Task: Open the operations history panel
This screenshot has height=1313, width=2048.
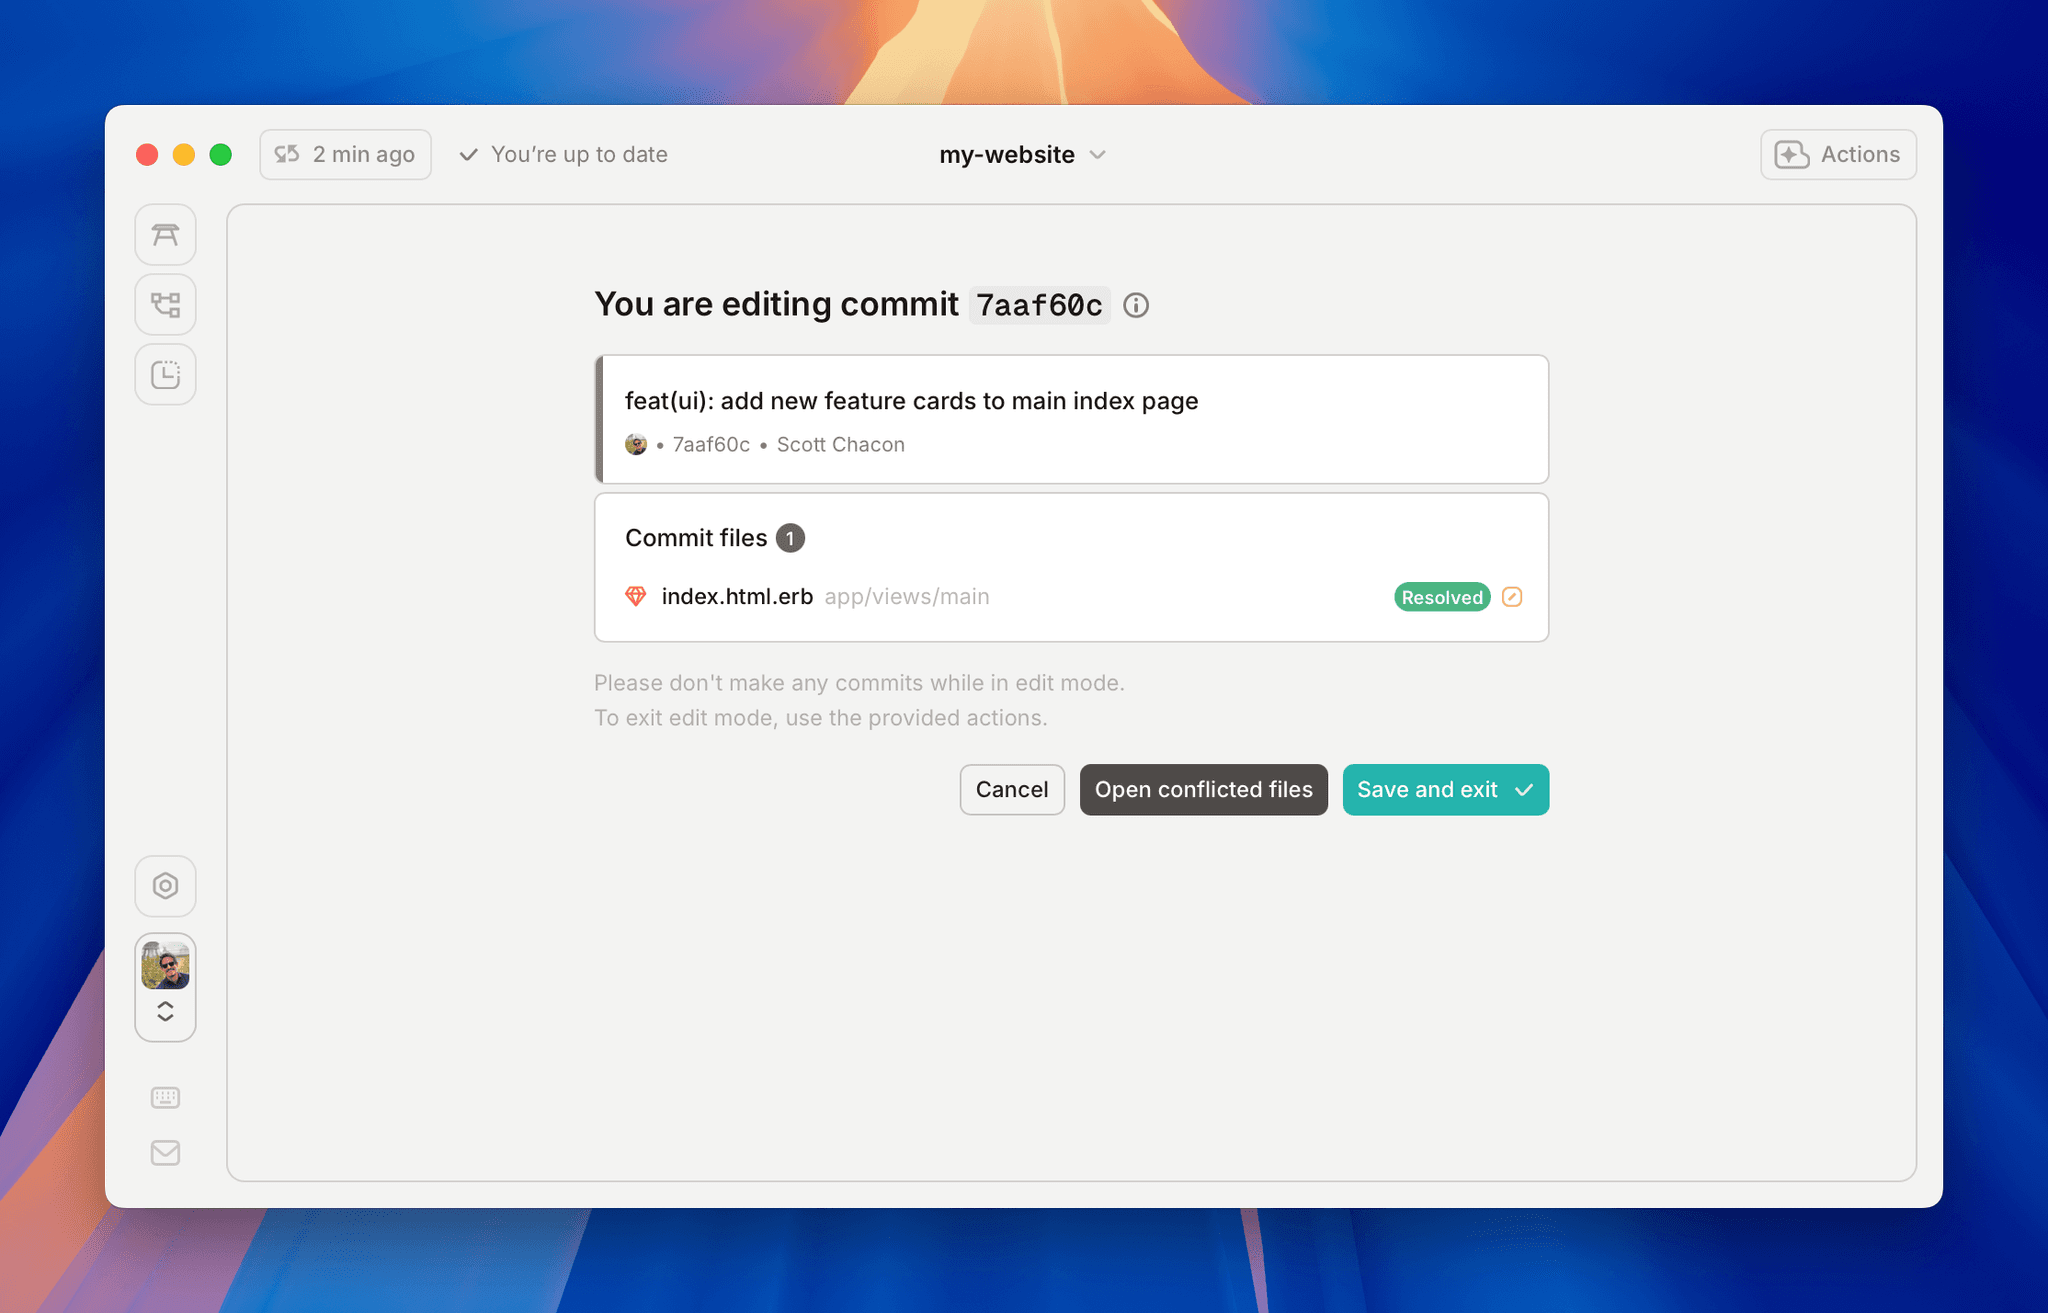Action: click(165, 374)
